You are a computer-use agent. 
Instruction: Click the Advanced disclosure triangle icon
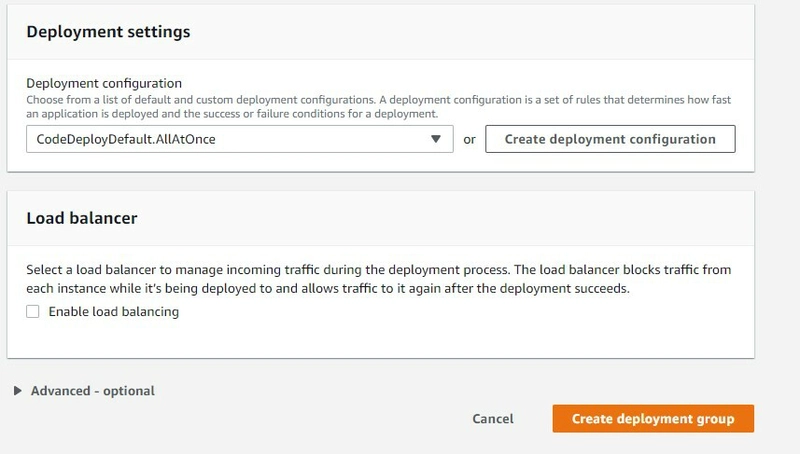[x=18, y=391]
